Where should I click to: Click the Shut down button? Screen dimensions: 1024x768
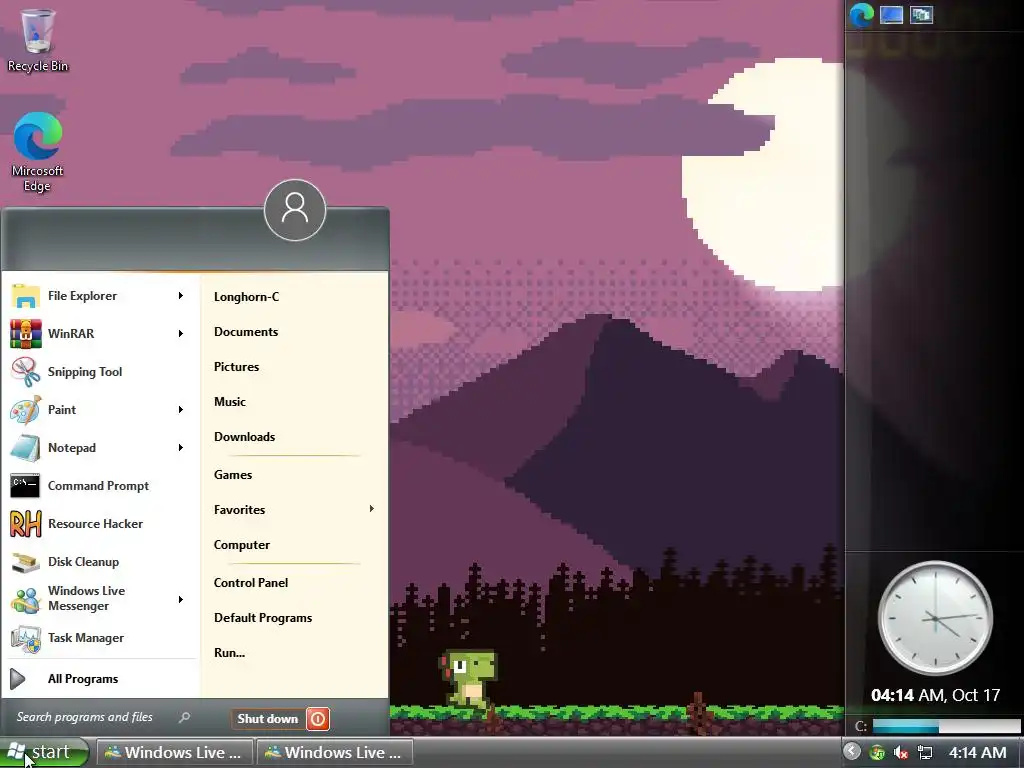point(268,719)
